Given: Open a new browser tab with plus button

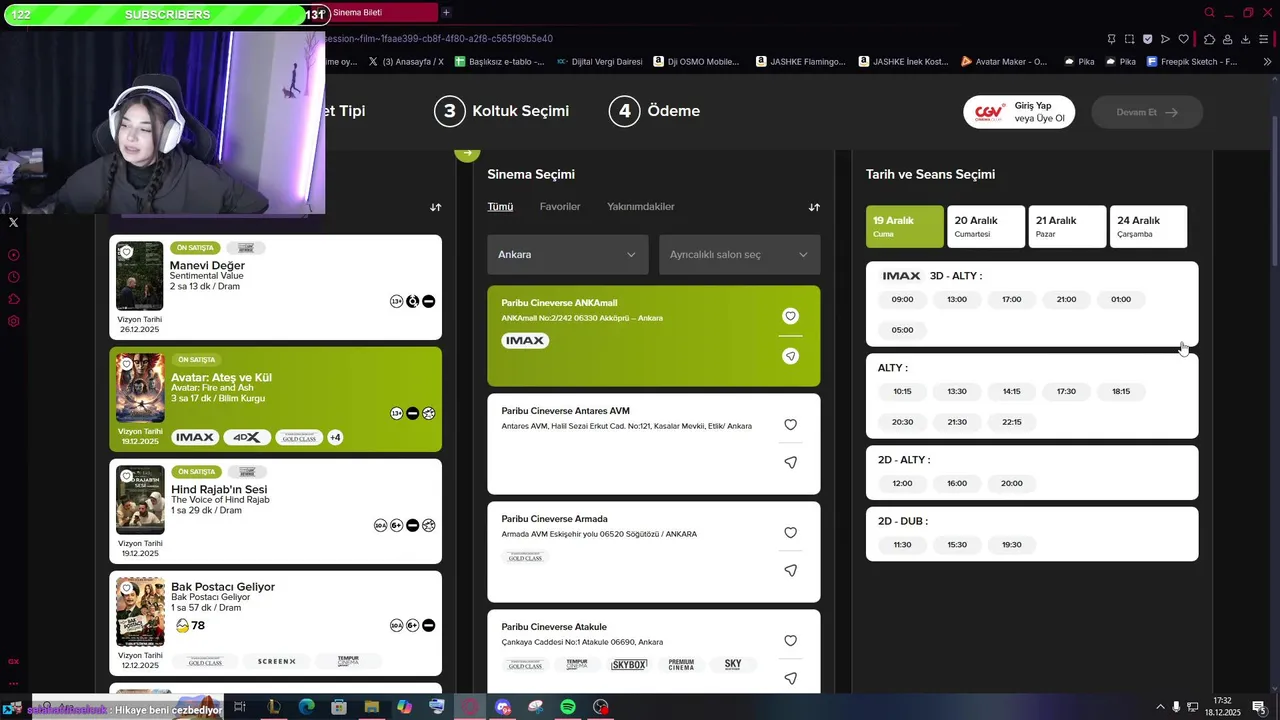Looking at the screenshot, I should [x=446, y=12].
